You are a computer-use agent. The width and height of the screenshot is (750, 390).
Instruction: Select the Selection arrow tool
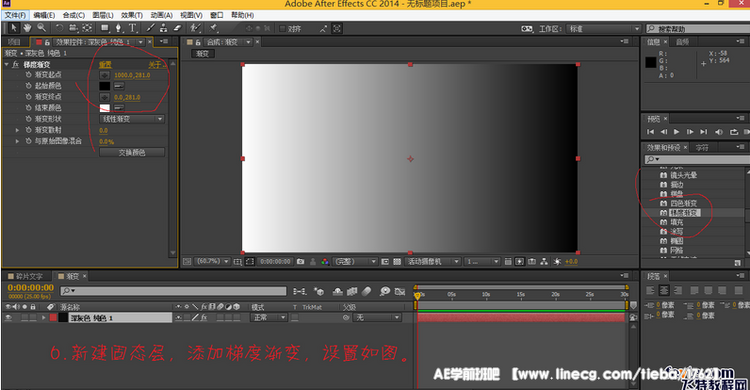[13, 28]
